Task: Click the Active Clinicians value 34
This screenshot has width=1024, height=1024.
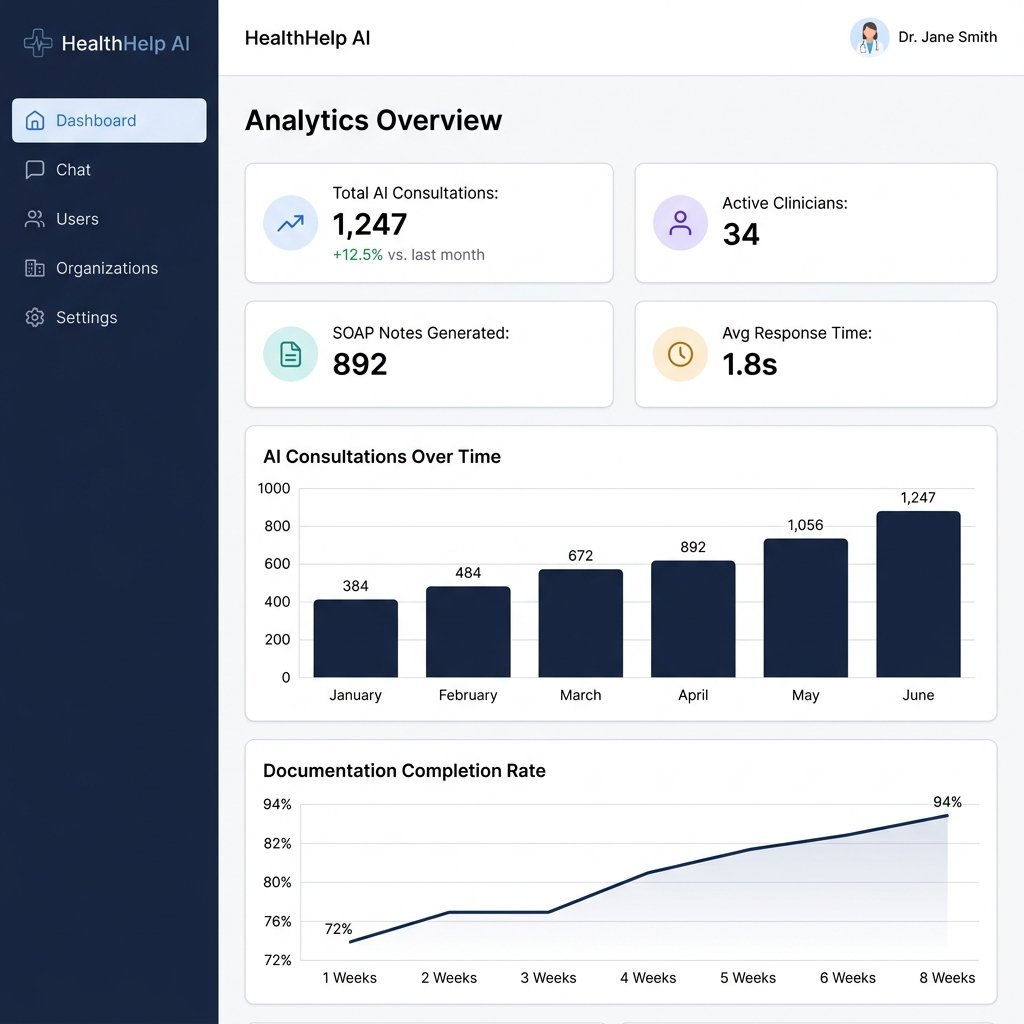Action: 741,234
